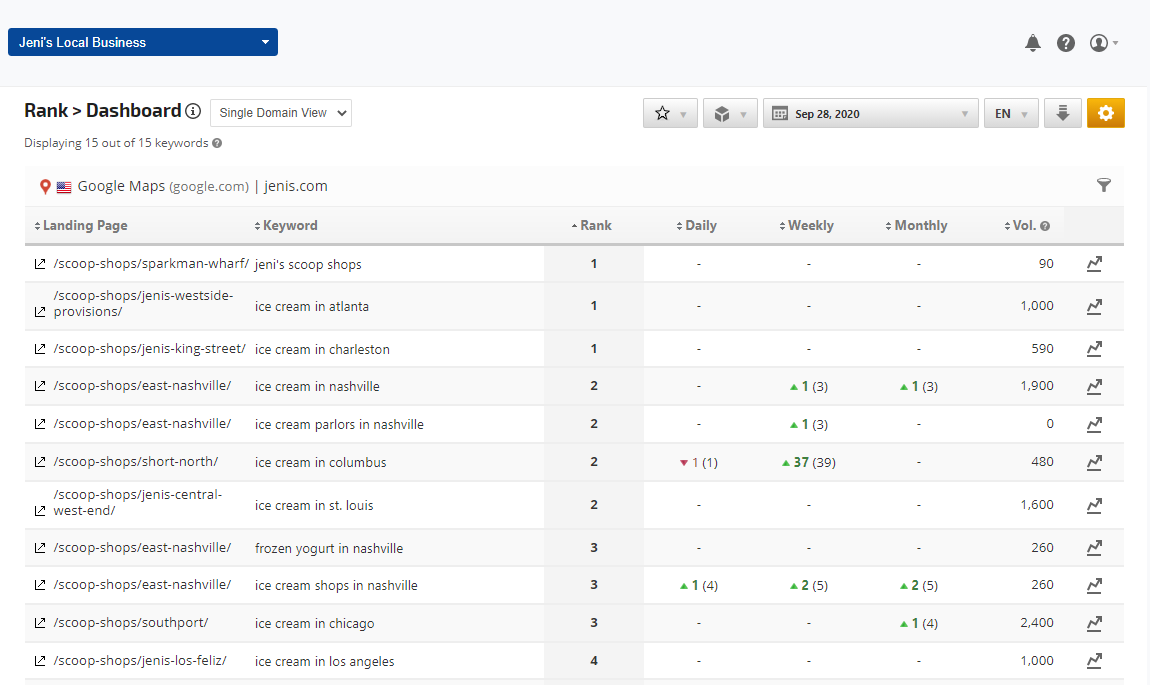This screenshot has height=685, width=1150.
Task: View trend graph for ice cream in chicago
Action: click(1094, 623)
